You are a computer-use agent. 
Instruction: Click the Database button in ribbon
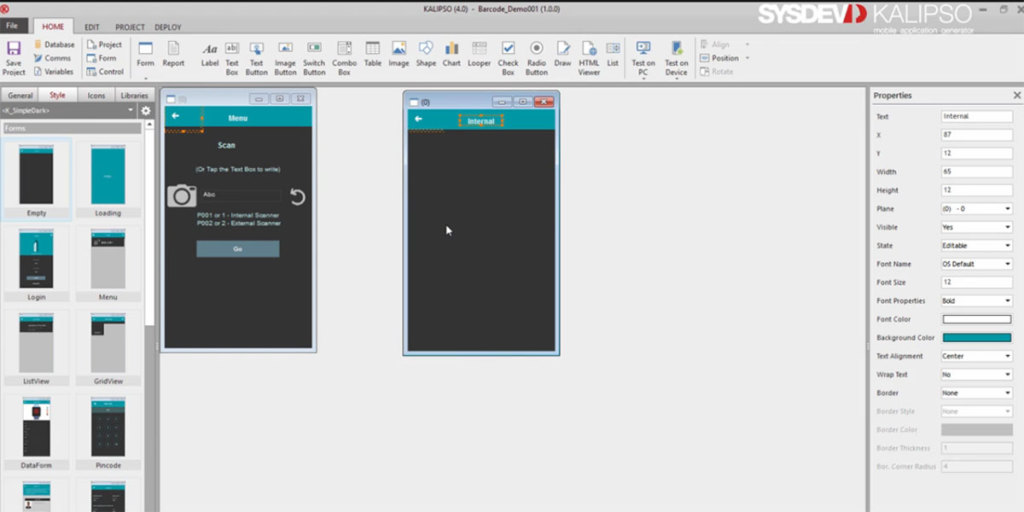point(53,45)
